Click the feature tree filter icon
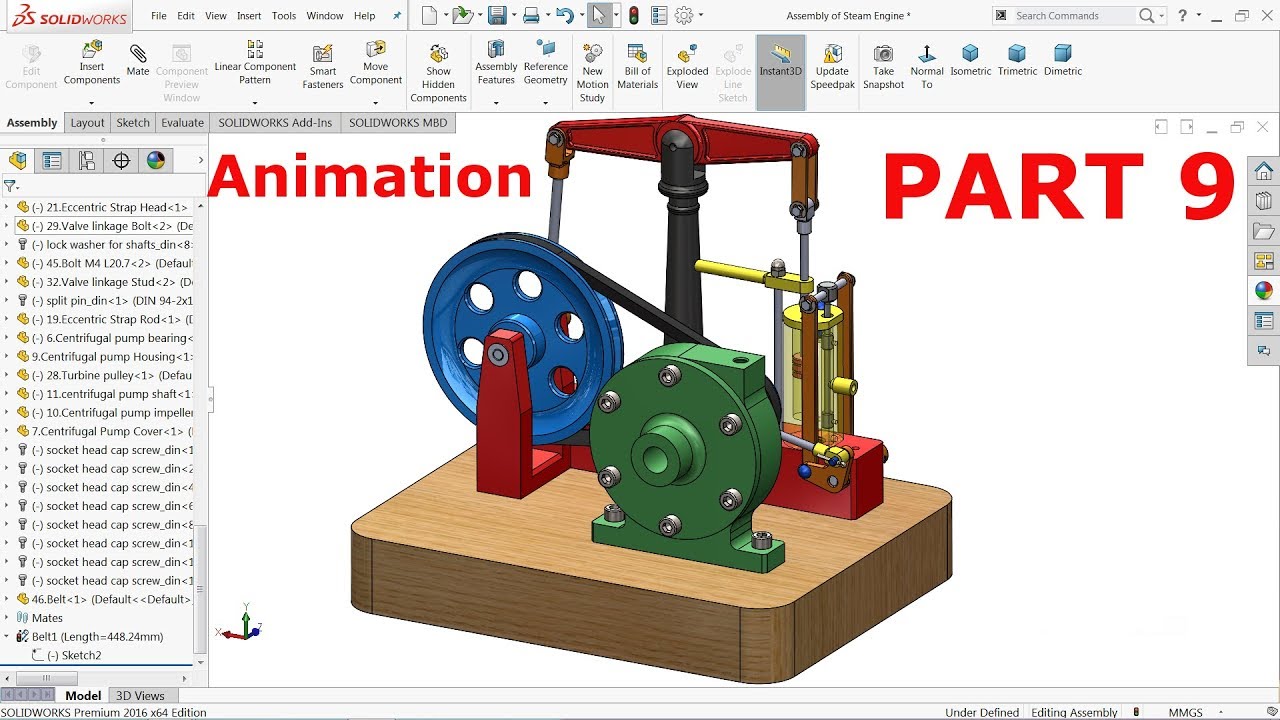1280x720 pixels. (x=10, y=186)
